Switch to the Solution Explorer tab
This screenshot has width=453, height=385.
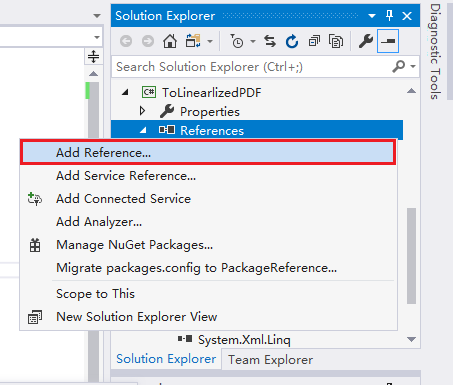[x=166, y=359]
